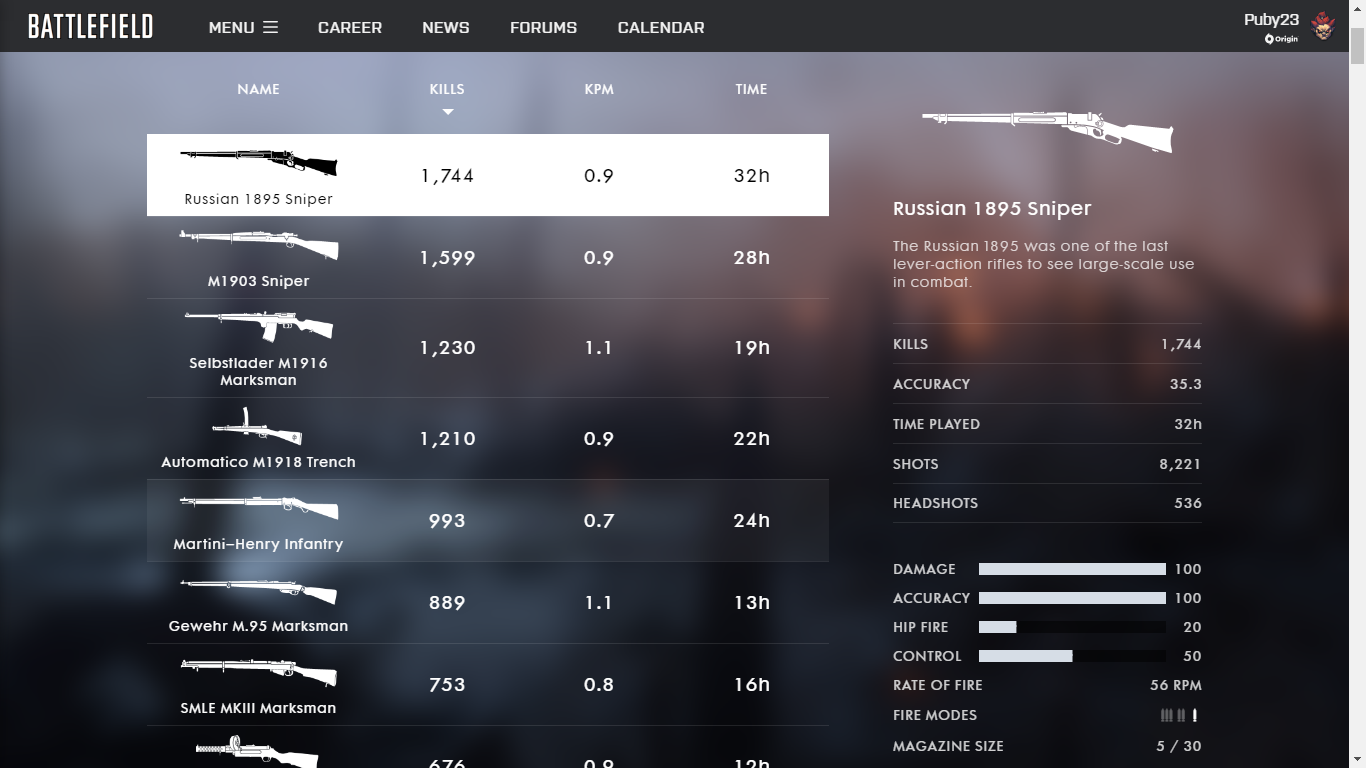The height and width of the screenshot is (768, 1366).
Task: Click the 889 kills value
Action: pos(447,603)
